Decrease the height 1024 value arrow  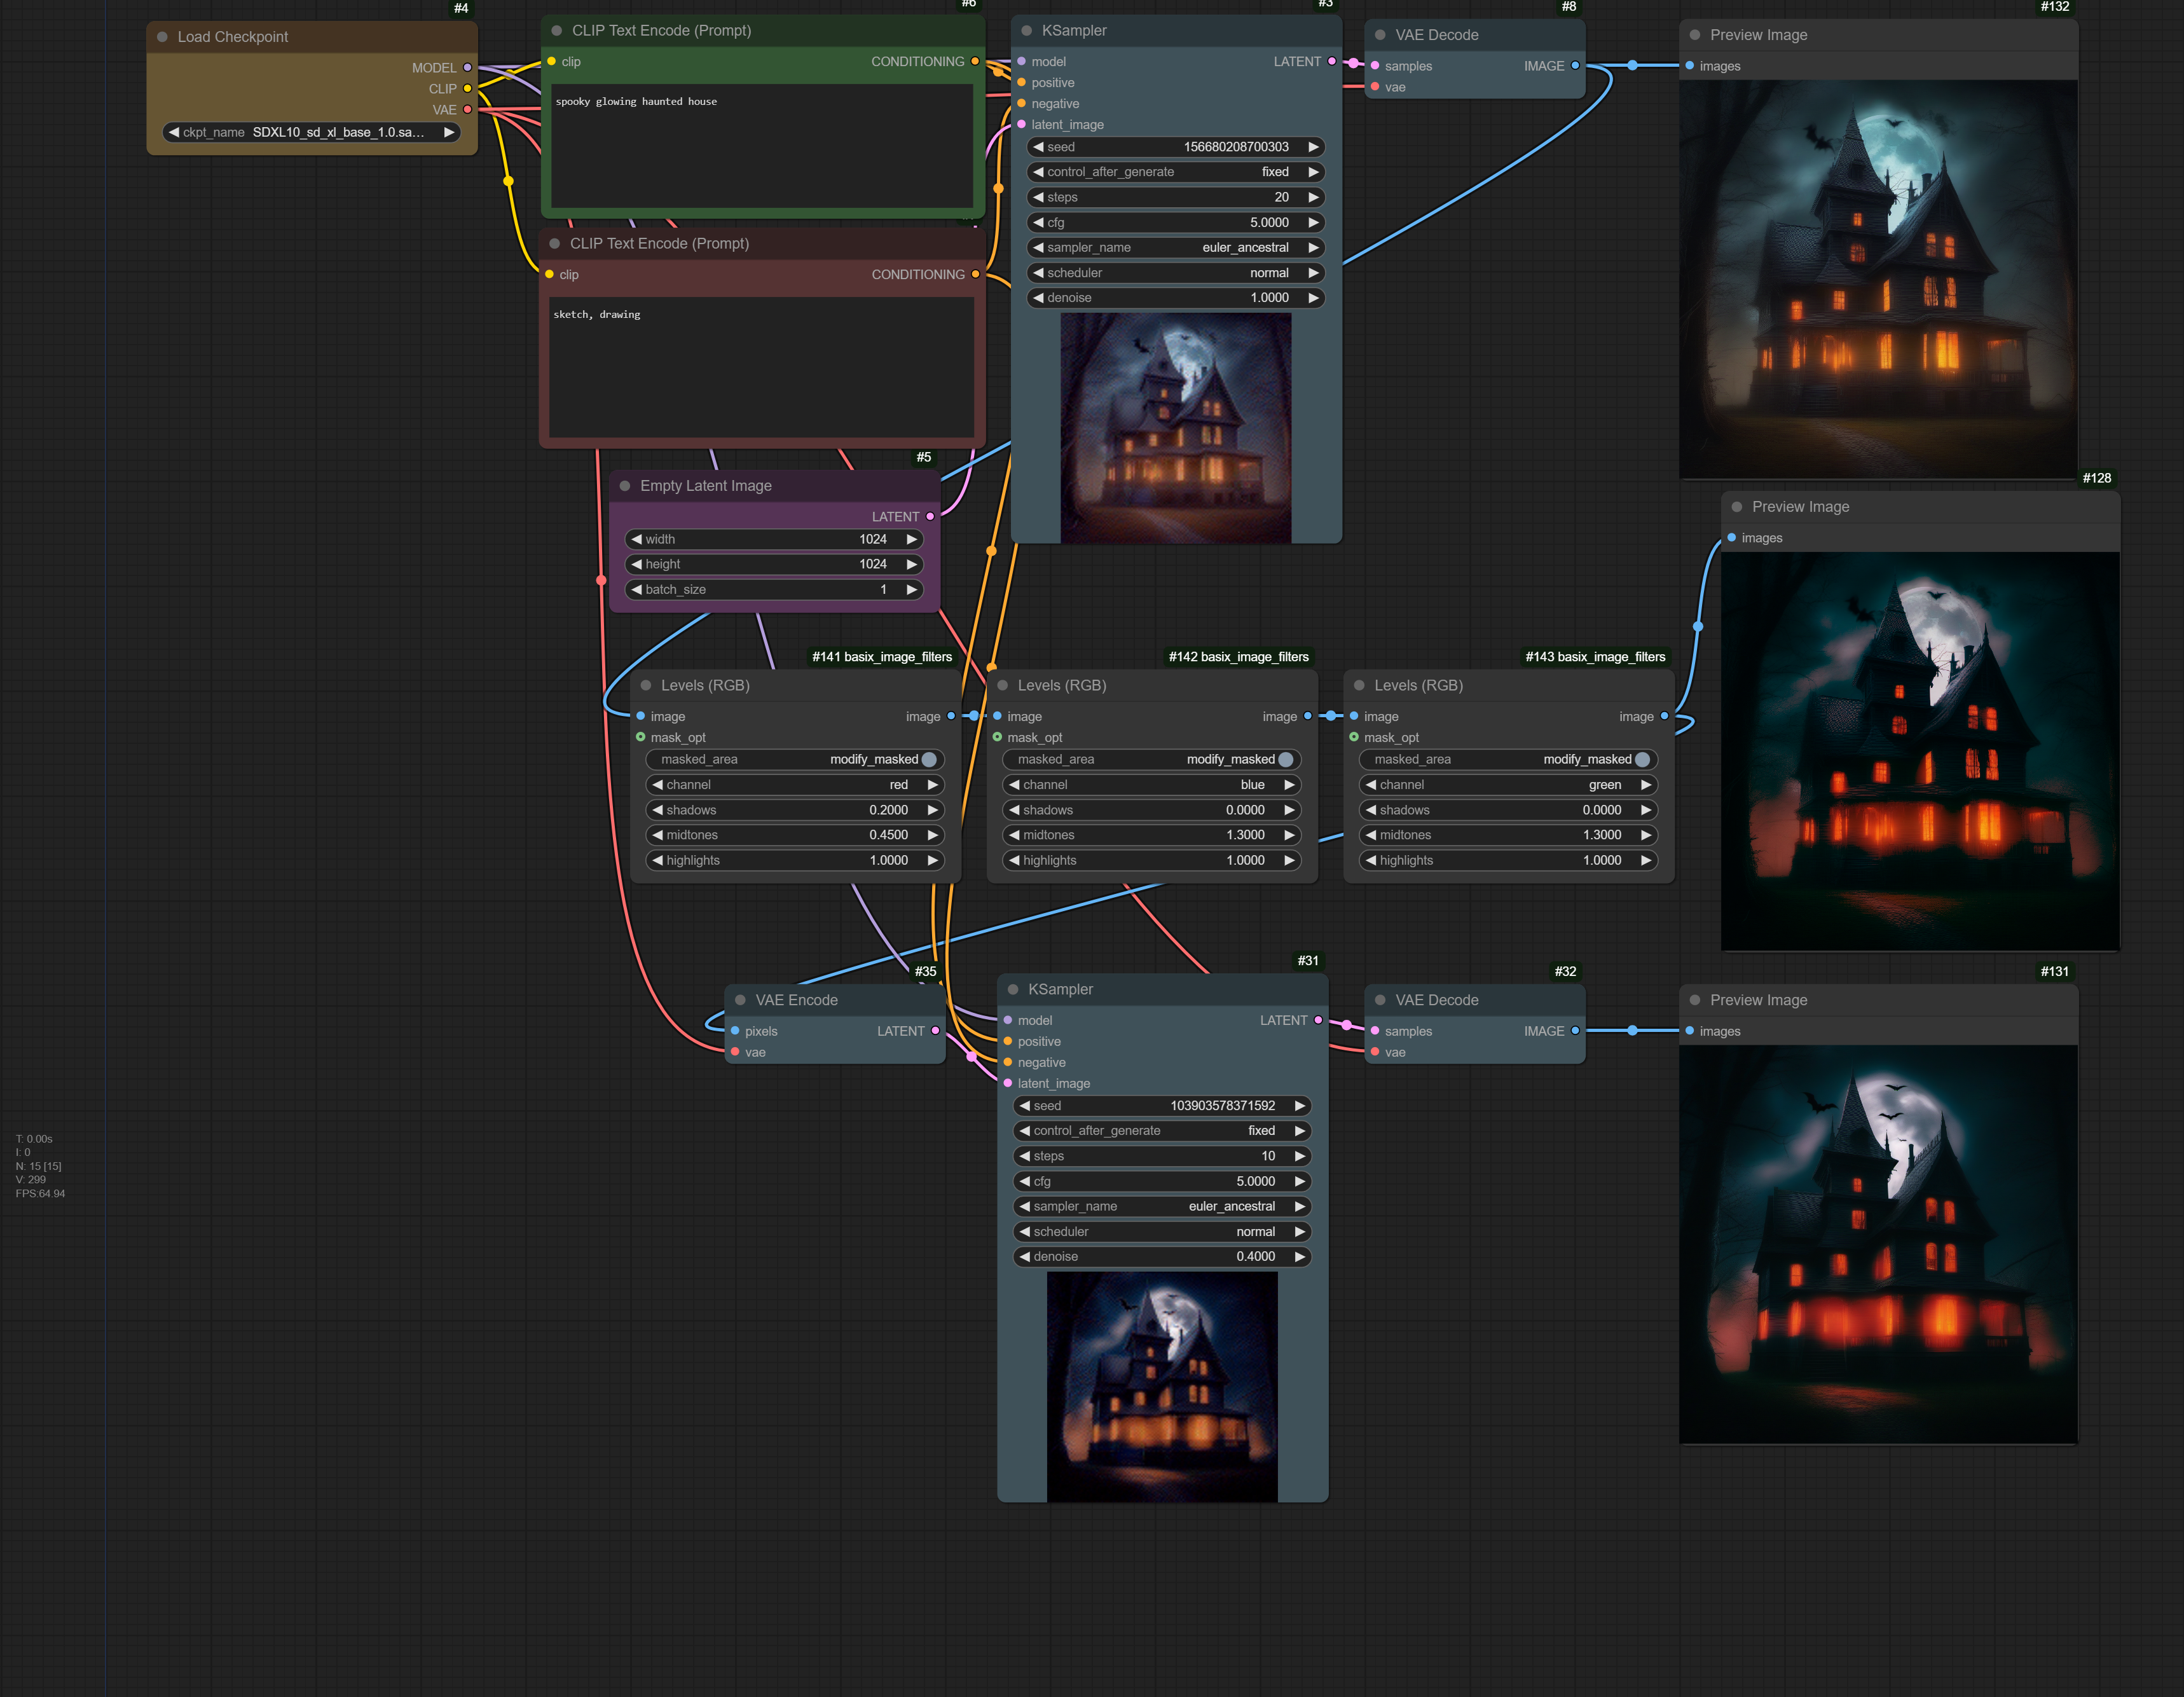click(636, 564)
